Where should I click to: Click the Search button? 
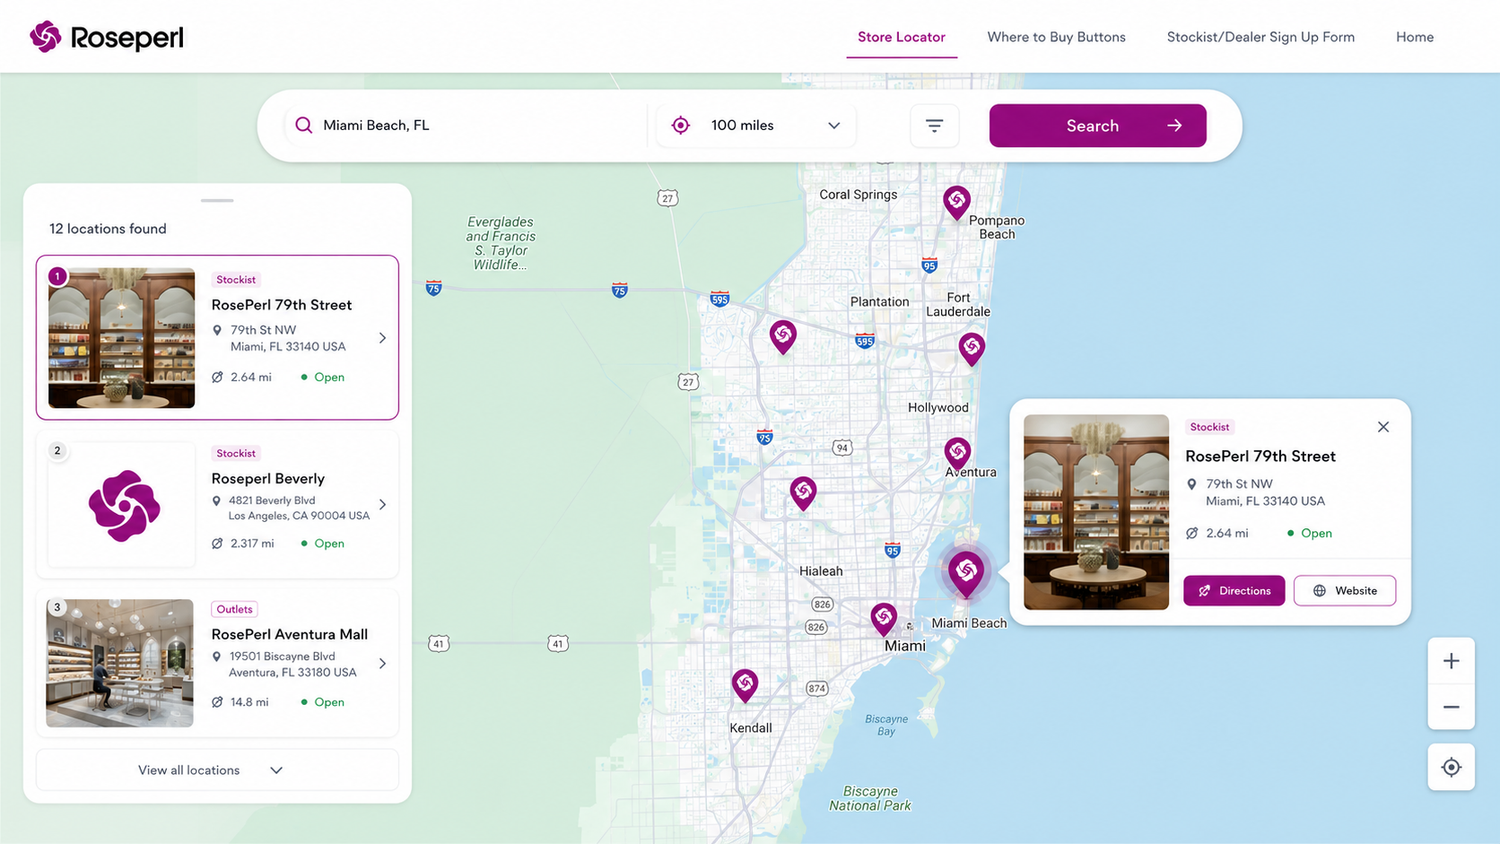(1098, 126)
